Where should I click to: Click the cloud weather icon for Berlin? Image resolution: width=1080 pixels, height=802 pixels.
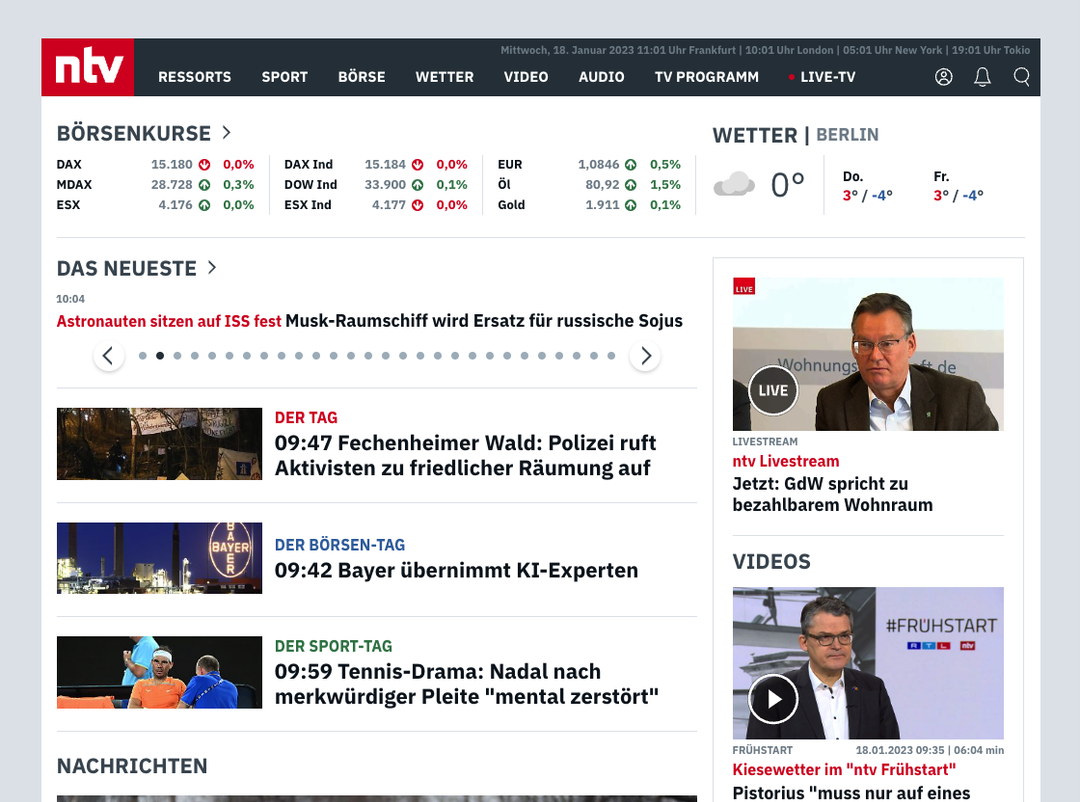(734, 184)
